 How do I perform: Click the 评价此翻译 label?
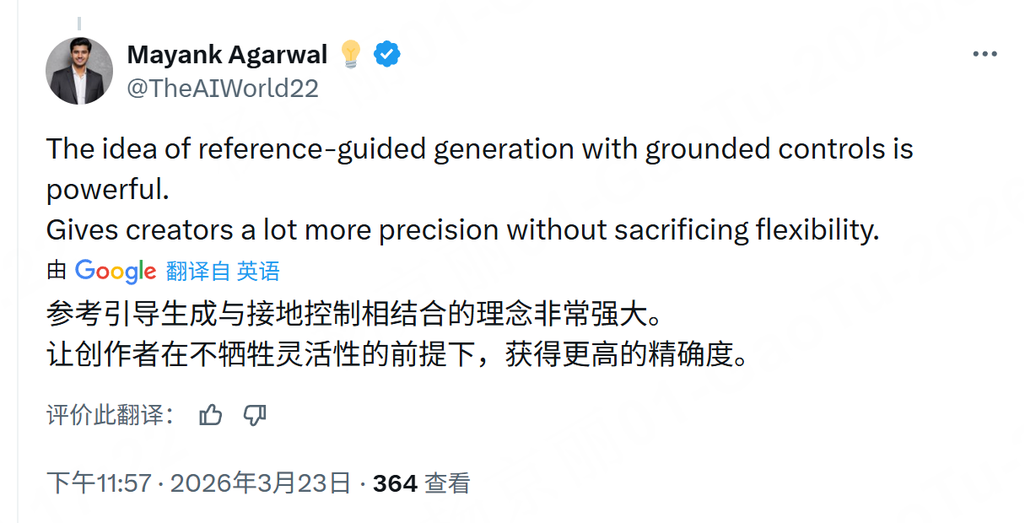coord(111,415)
